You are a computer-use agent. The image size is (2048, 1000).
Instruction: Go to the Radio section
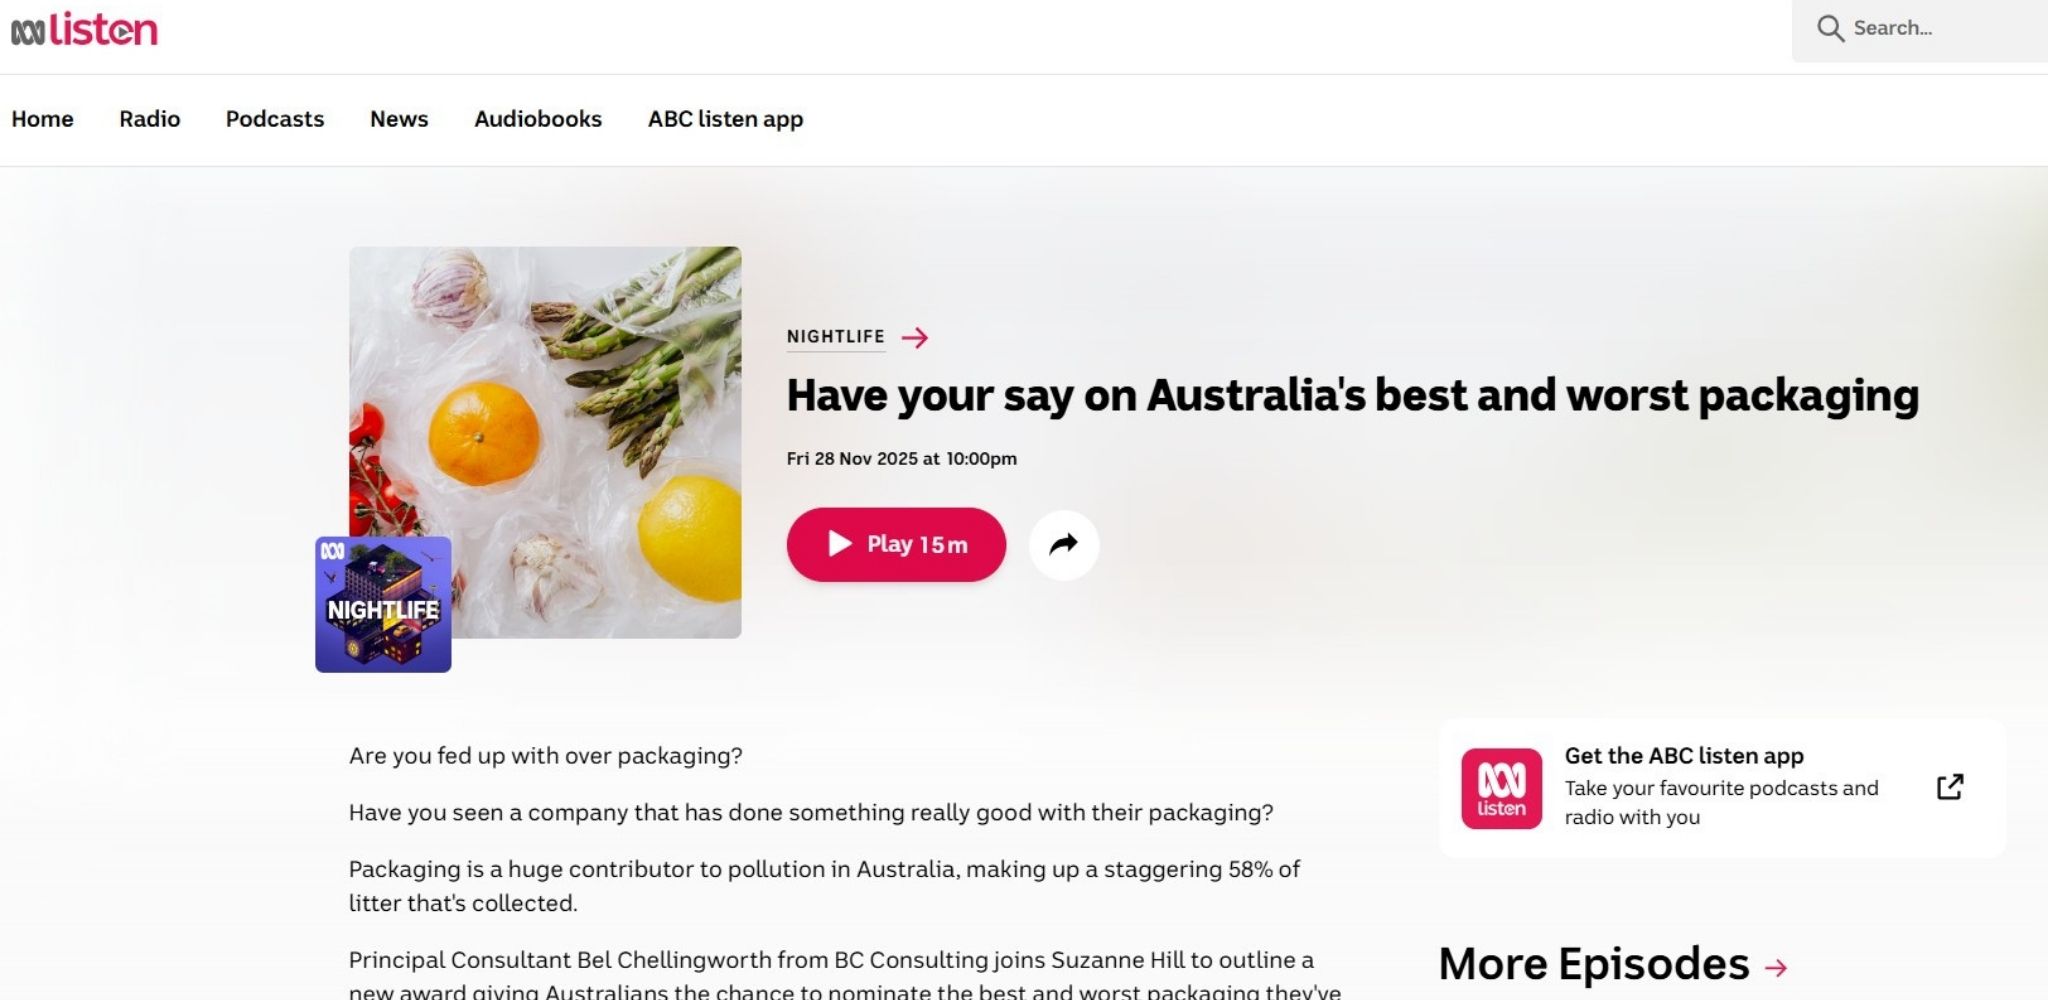tap(150, 119)
